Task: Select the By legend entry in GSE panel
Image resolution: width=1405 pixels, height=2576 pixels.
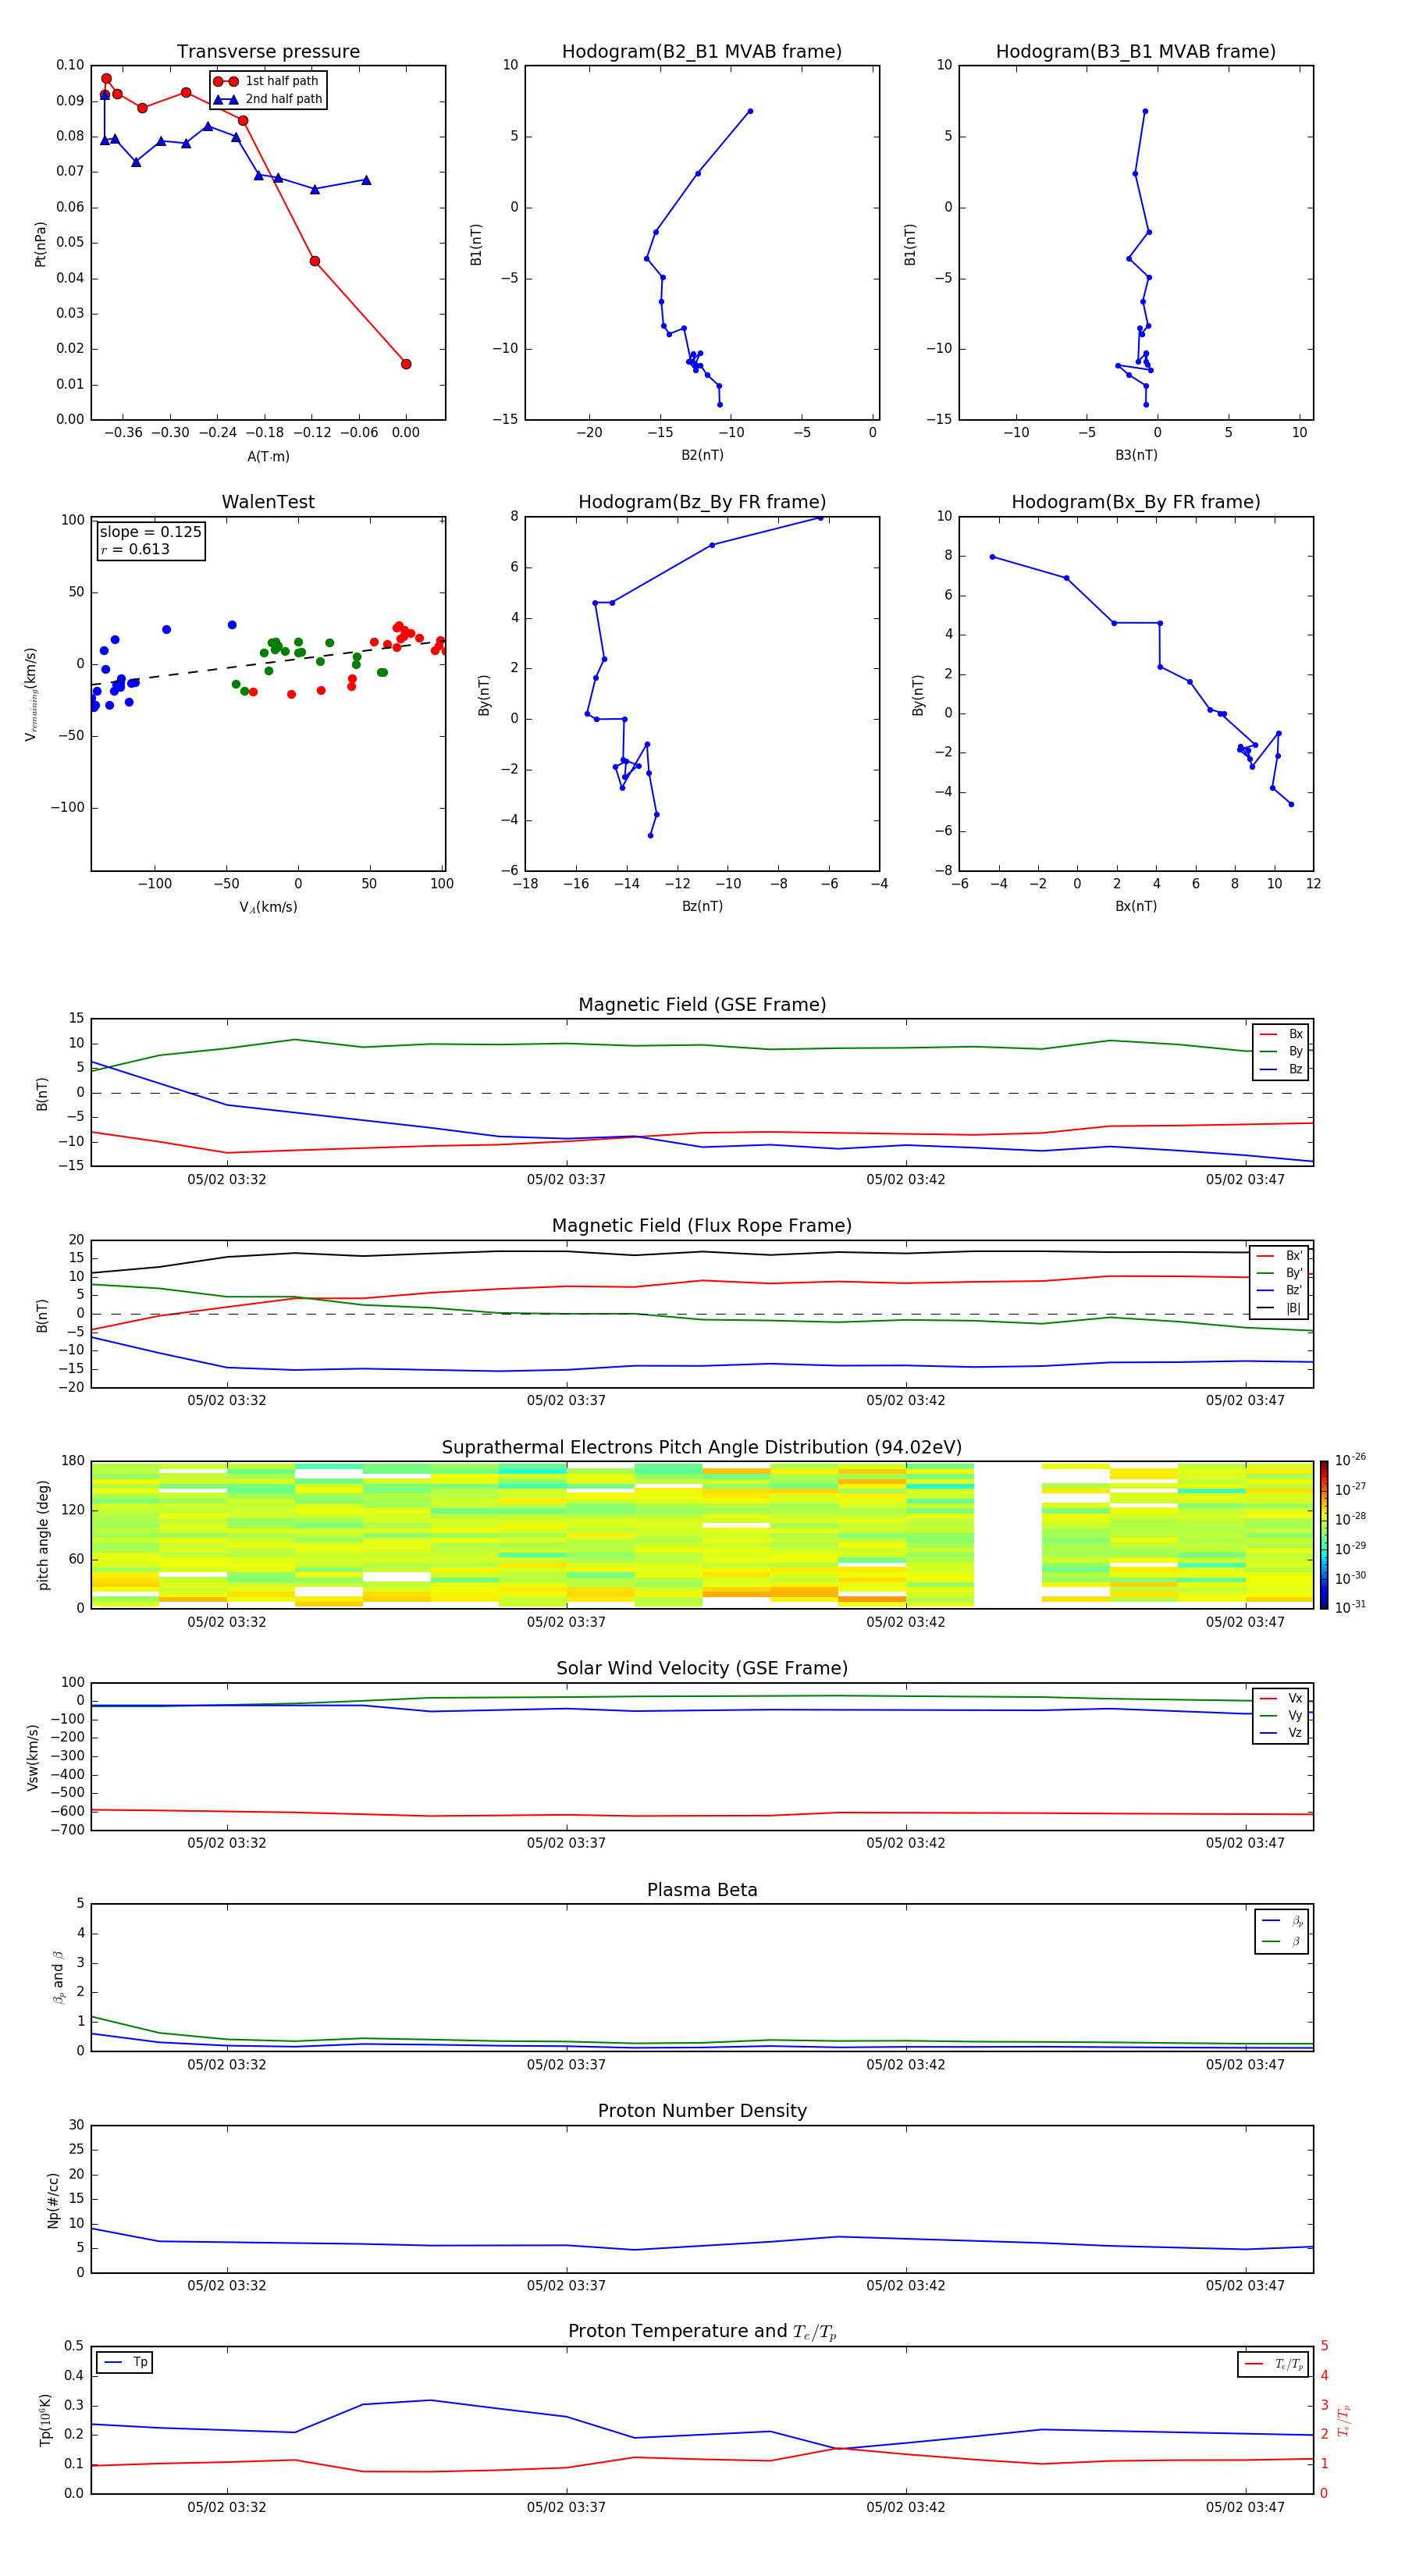Action: 1281,1051
